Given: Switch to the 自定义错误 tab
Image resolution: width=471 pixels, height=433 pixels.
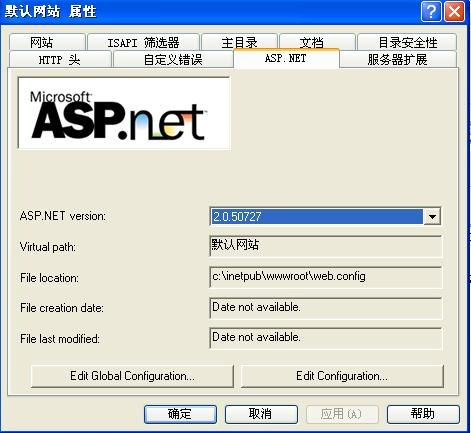Looking at the screenshot, I should (x=173, y=60).
